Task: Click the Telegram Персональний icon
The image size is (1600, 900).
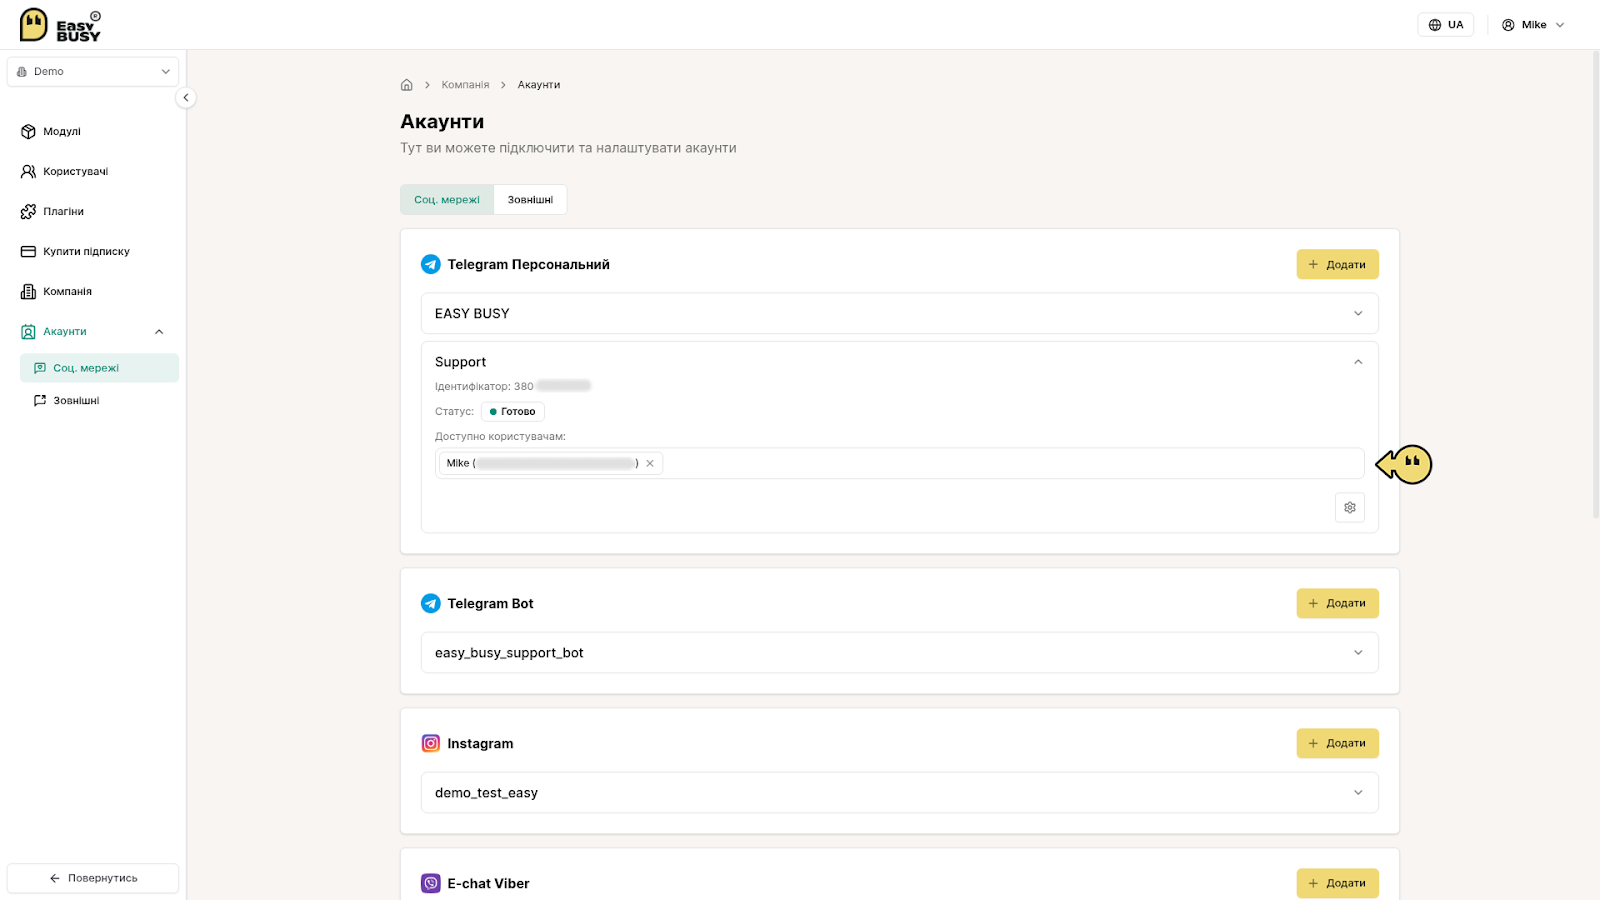Action: 431,264
